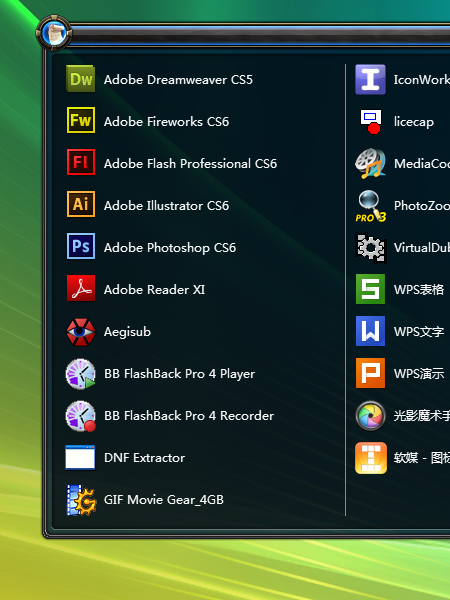Open the Adobe Dreamweaver CS5 icon

click(80, 79)
